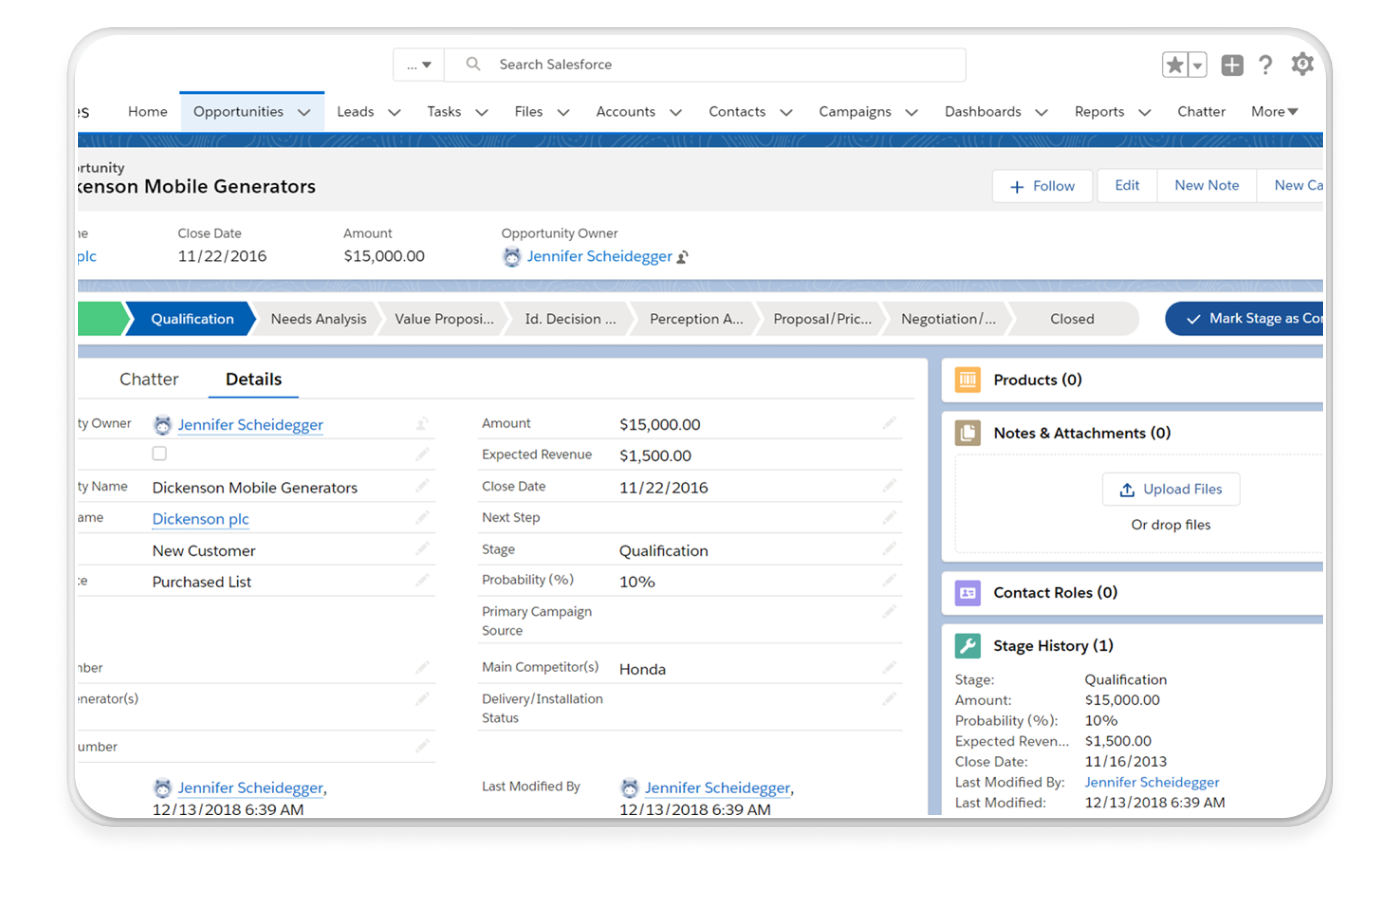Viewport: 1400px width, 904px height.
Task: Click the Stage History wrench icon
Action: point(967,646)
